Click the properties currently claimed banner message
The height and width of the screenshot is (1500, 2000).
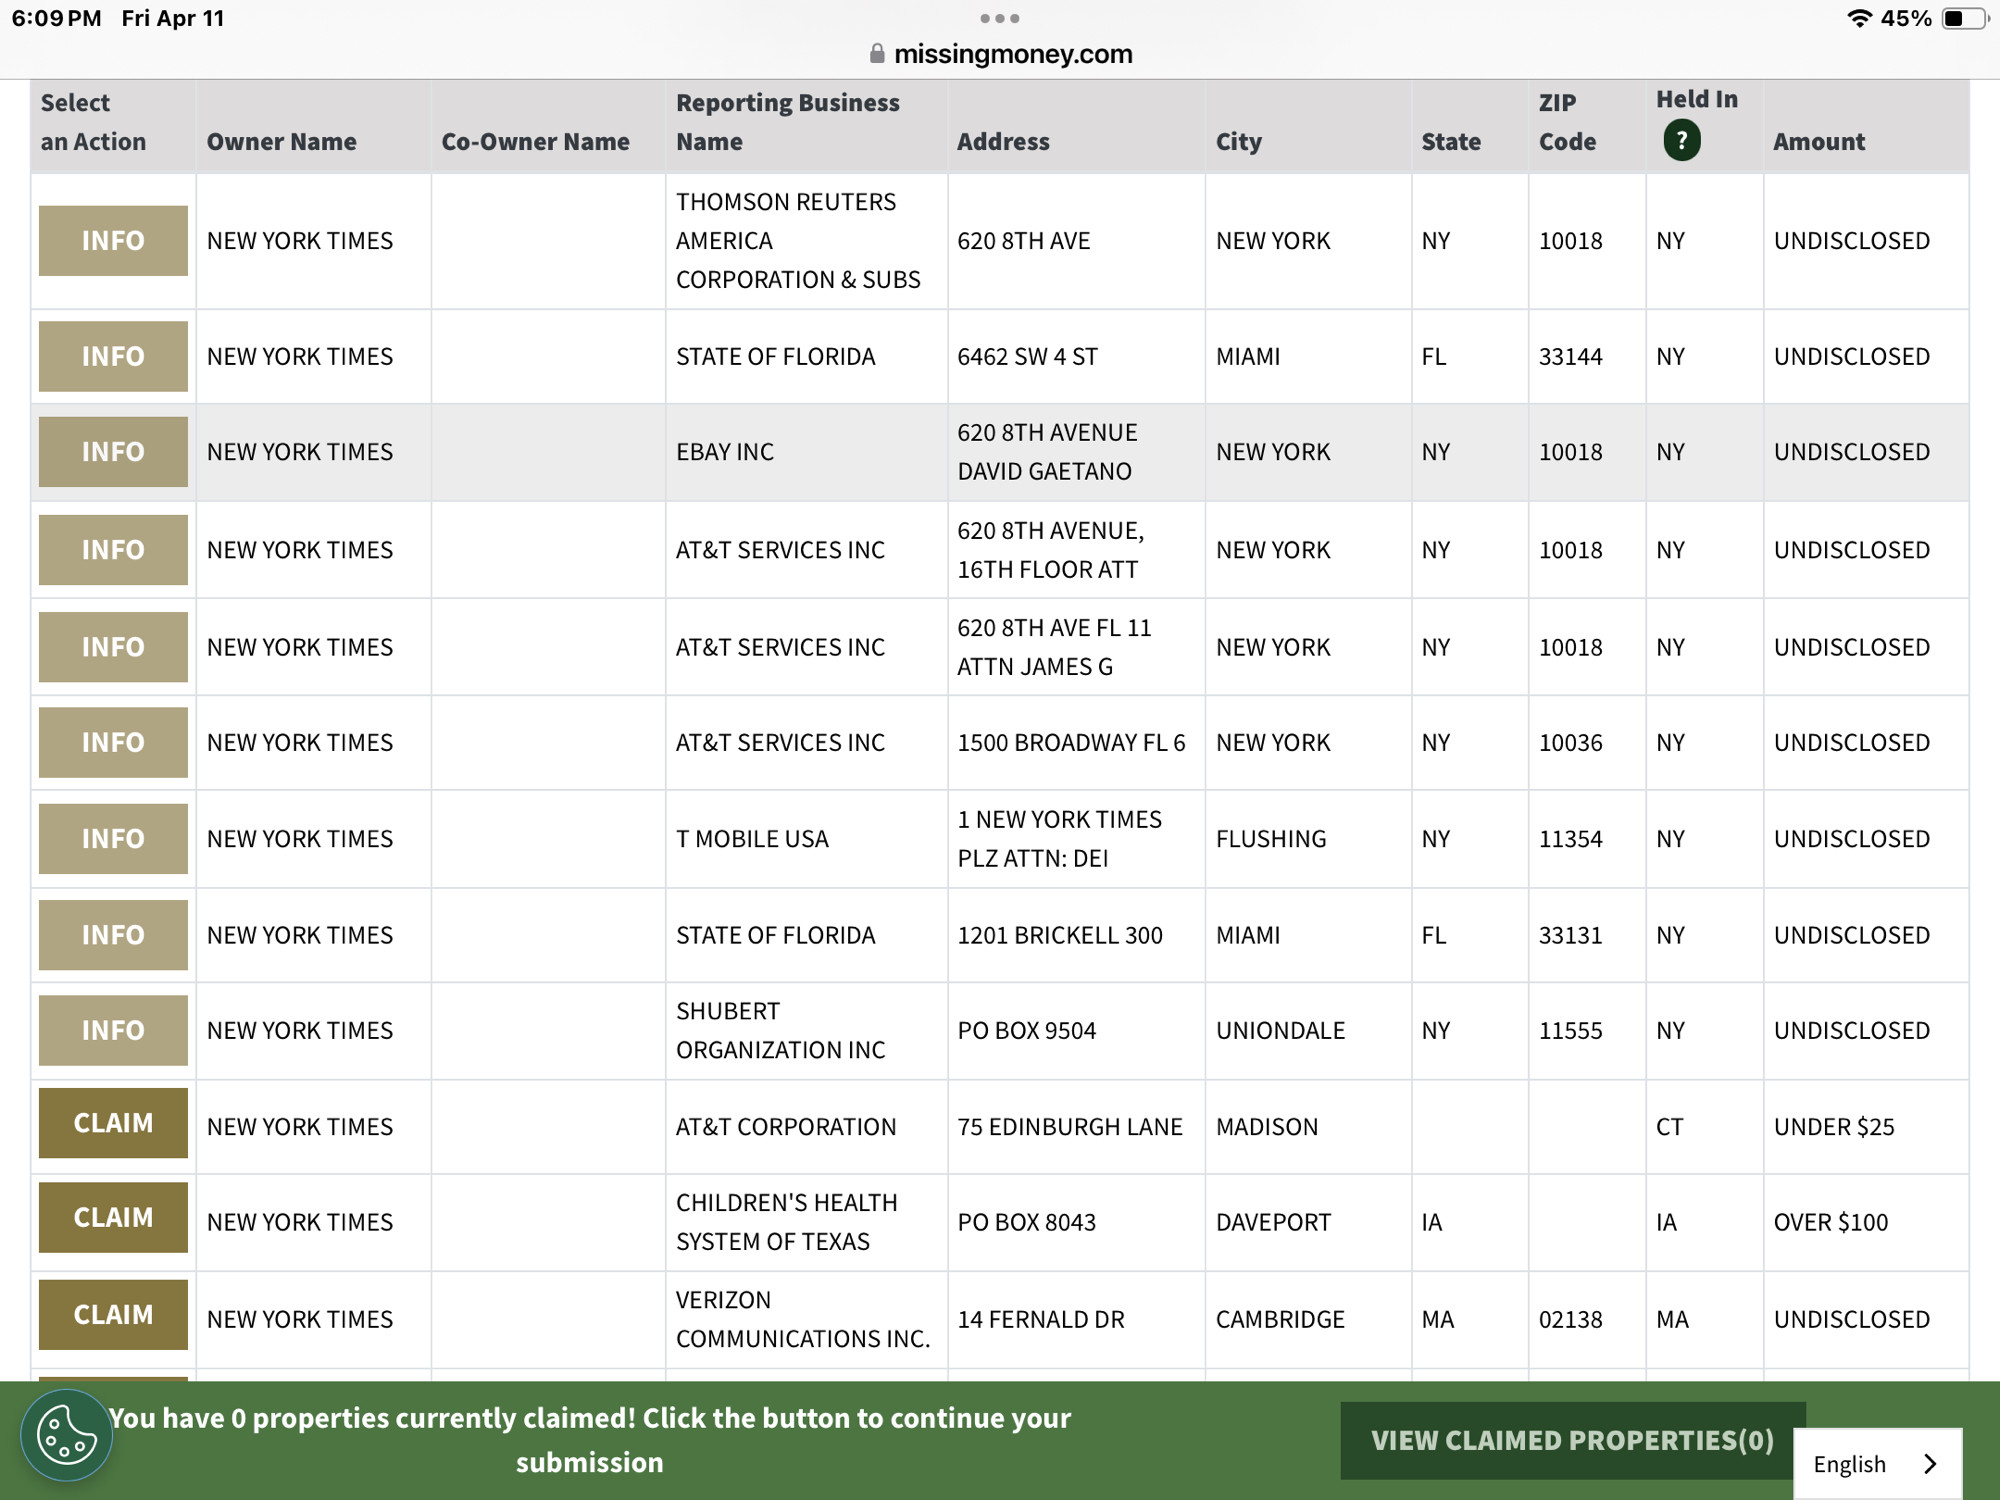pos(590,1440)
